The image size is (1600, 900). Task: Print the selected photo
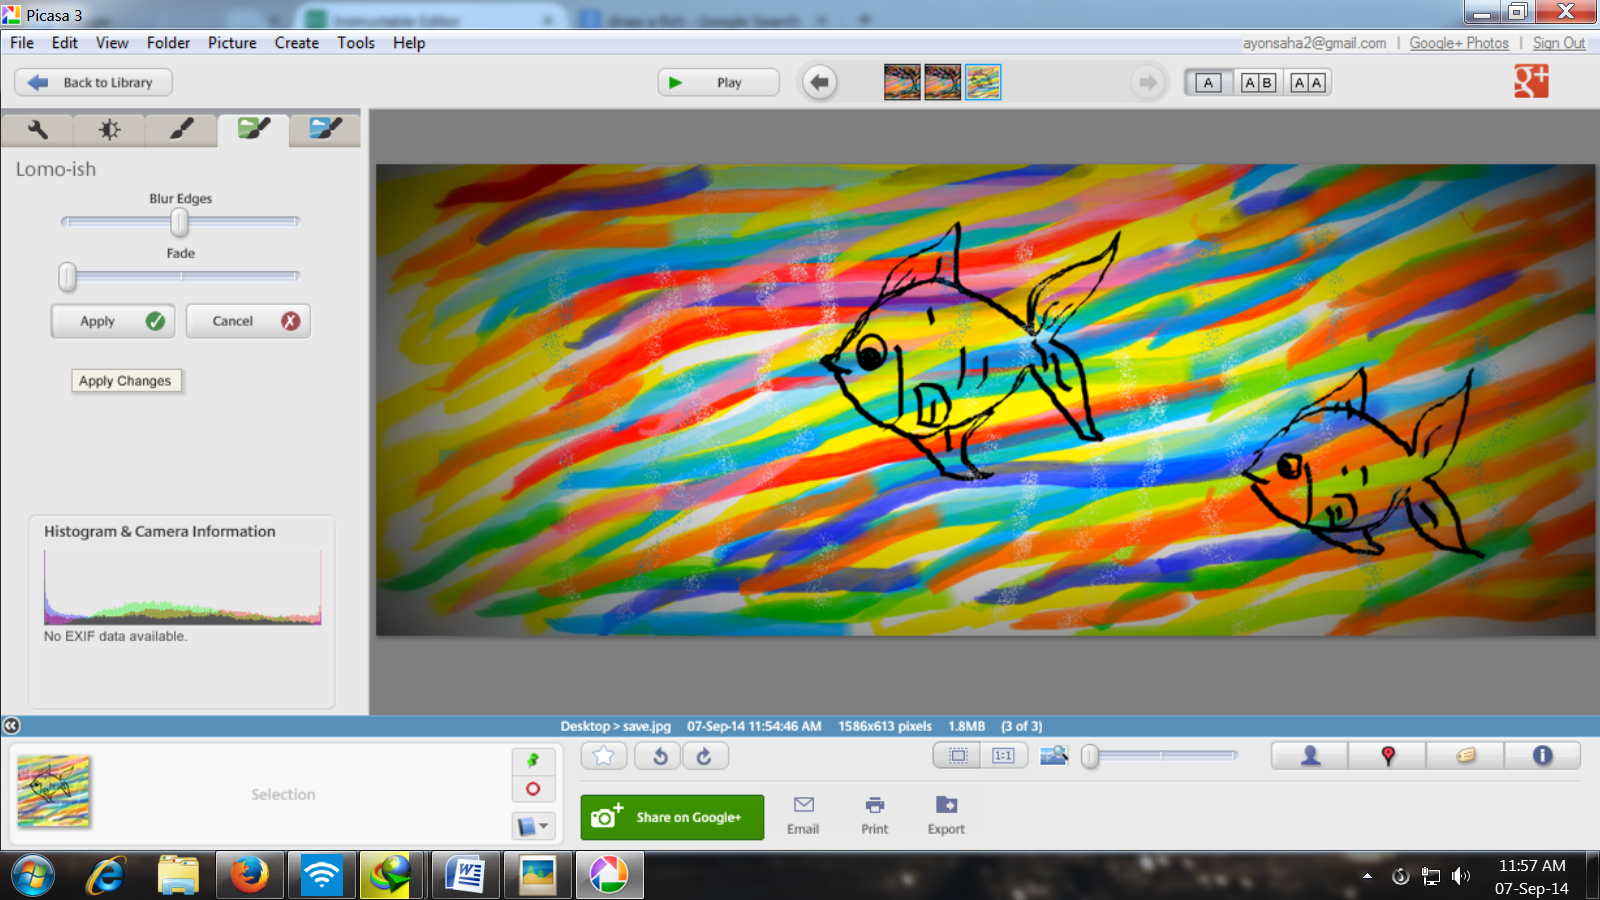[x=875, y=815]
